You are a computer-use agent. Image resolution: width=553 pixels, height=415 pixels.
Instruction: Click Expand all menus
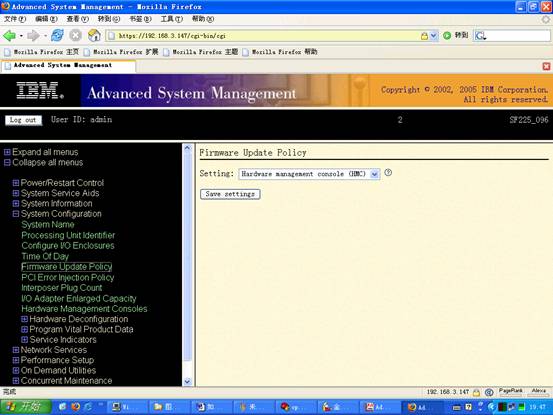coord(45,152)
